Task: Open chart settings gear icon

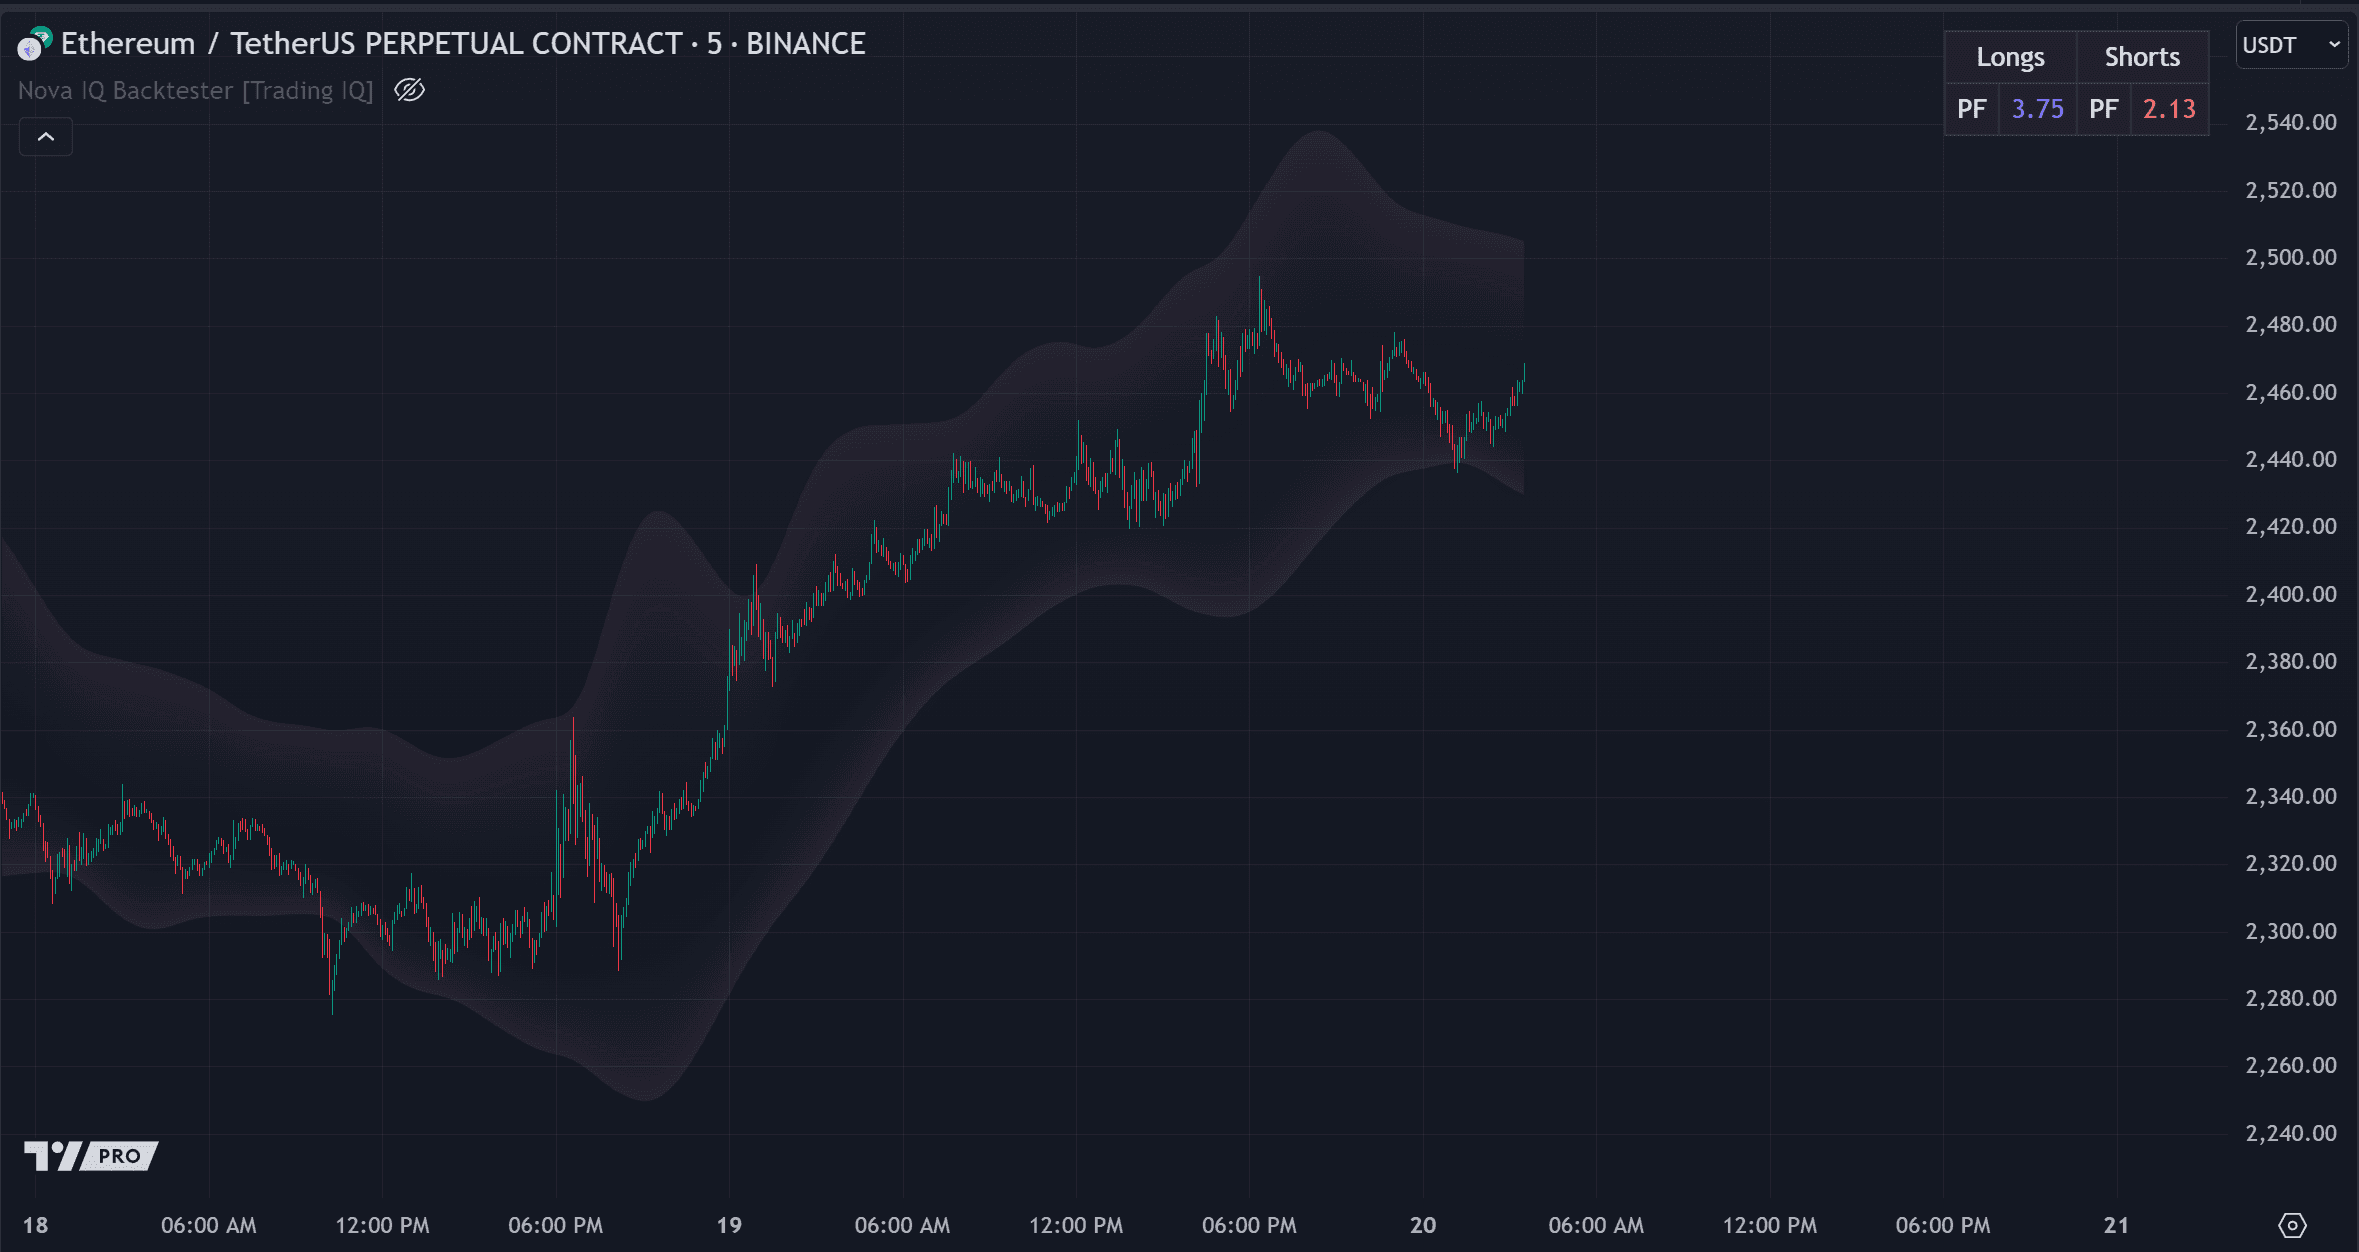Action: 2292,1225
